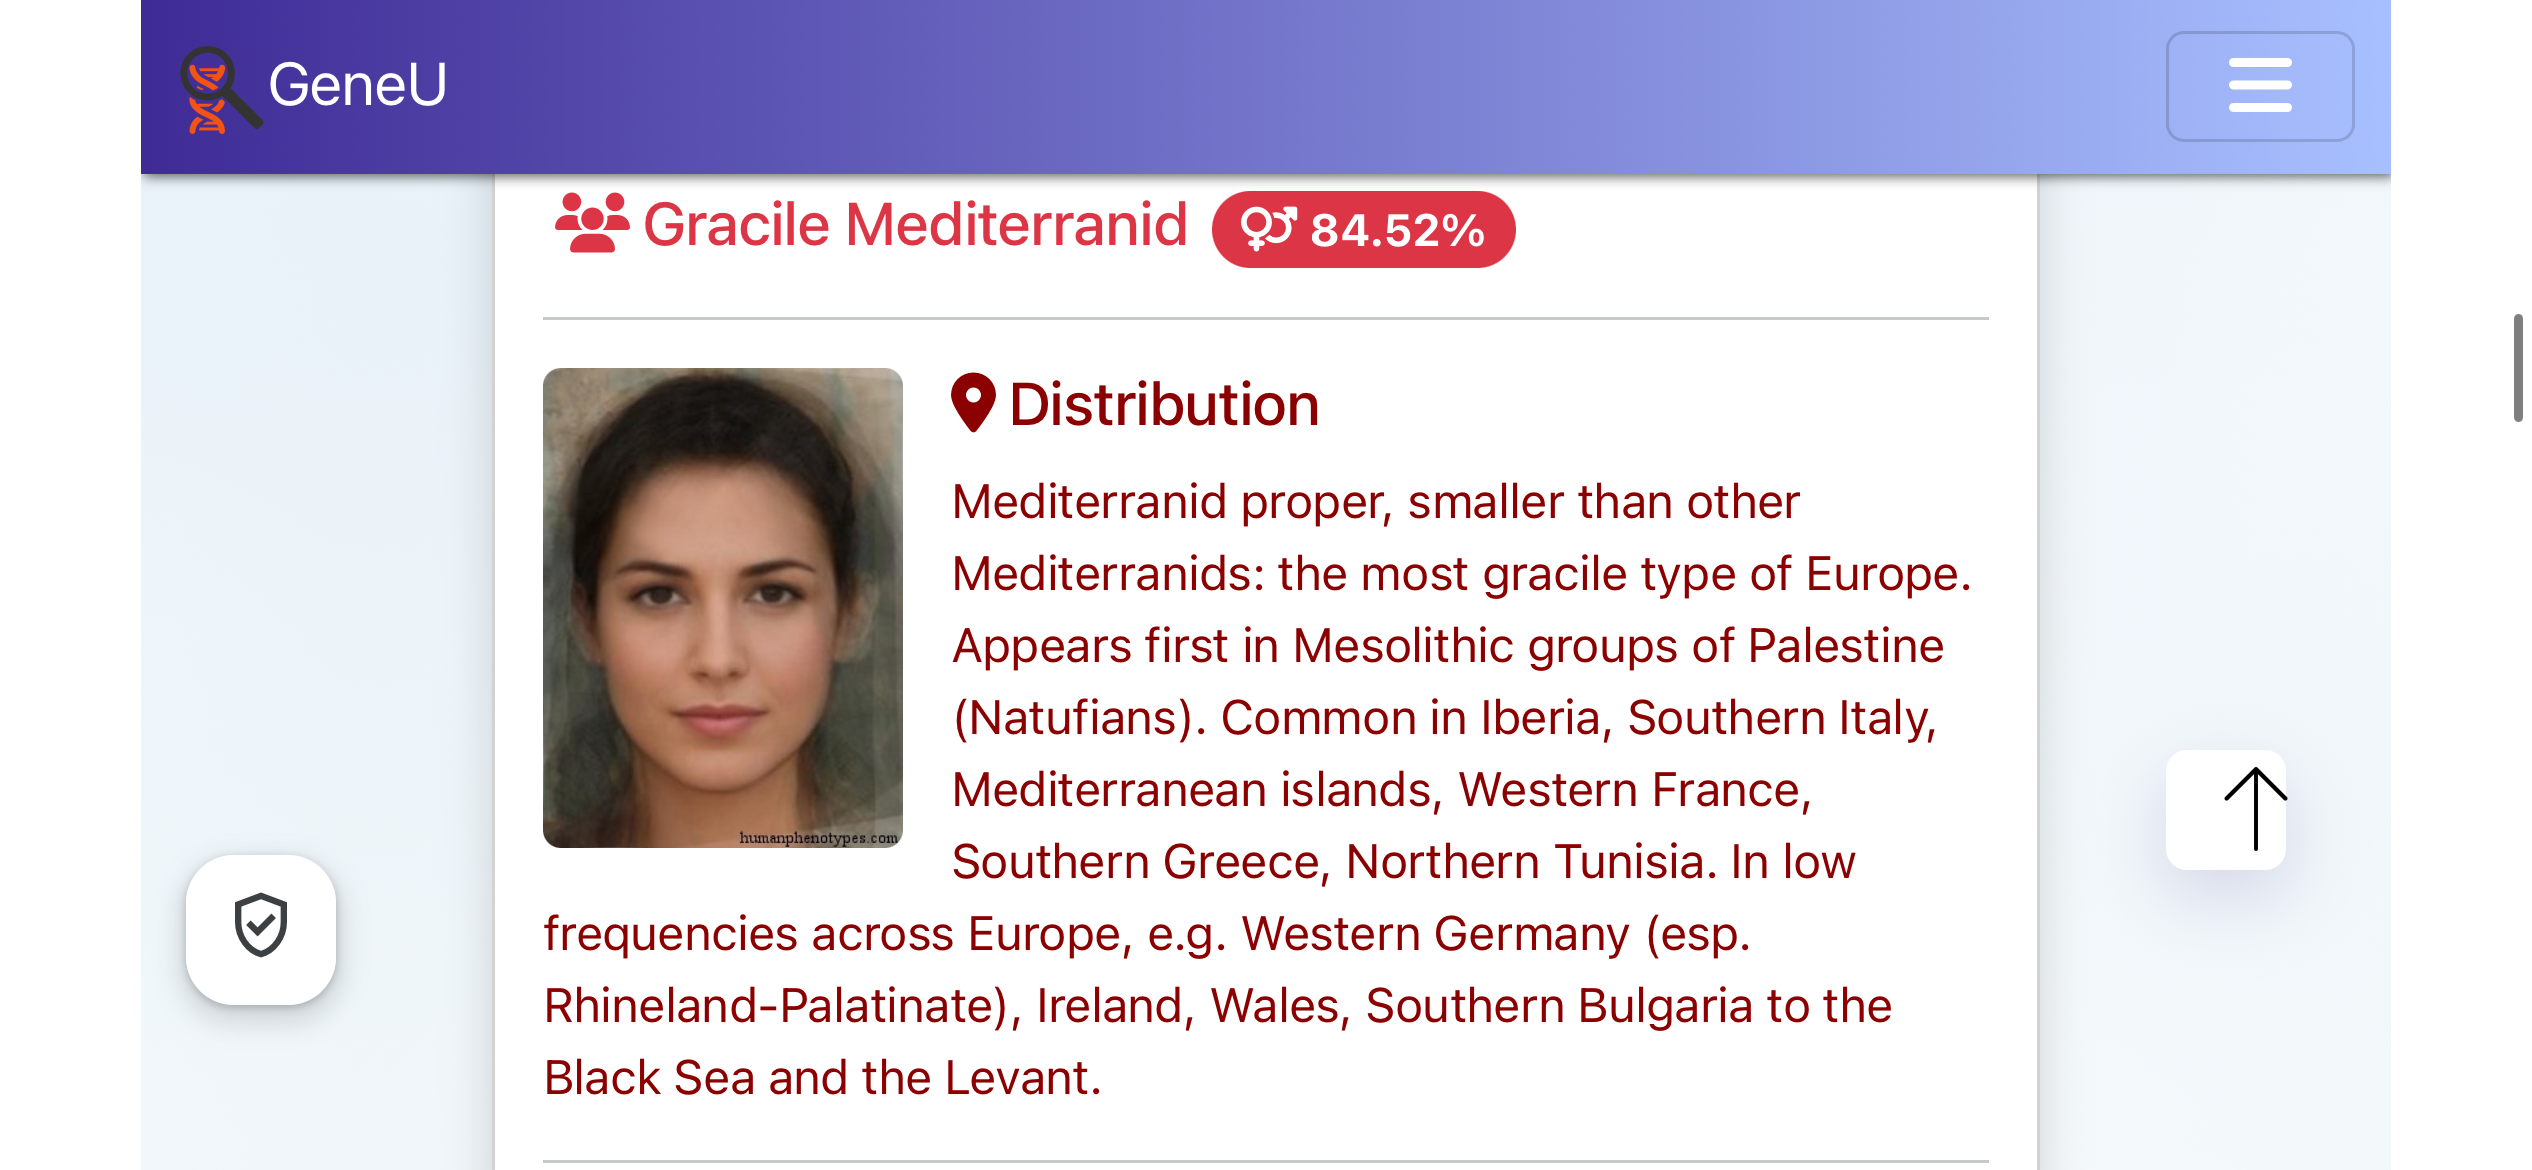Viewport: 2532px width, 1170px height.
Task: Click the purple gradient top navigation bar
Action: click(x=1265, y=87)
